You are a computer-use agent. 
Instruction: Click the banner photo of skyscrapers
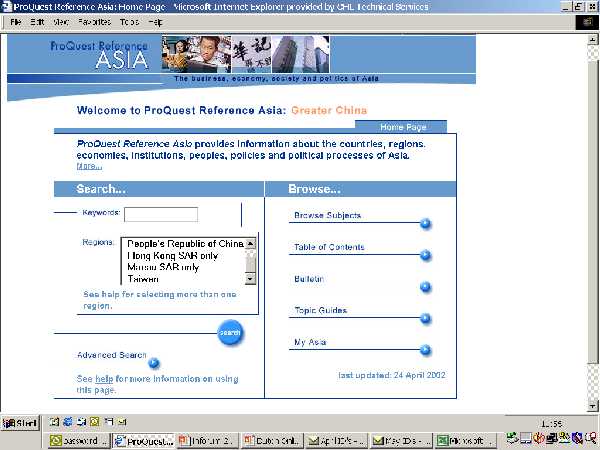click(x=300, y=54)
